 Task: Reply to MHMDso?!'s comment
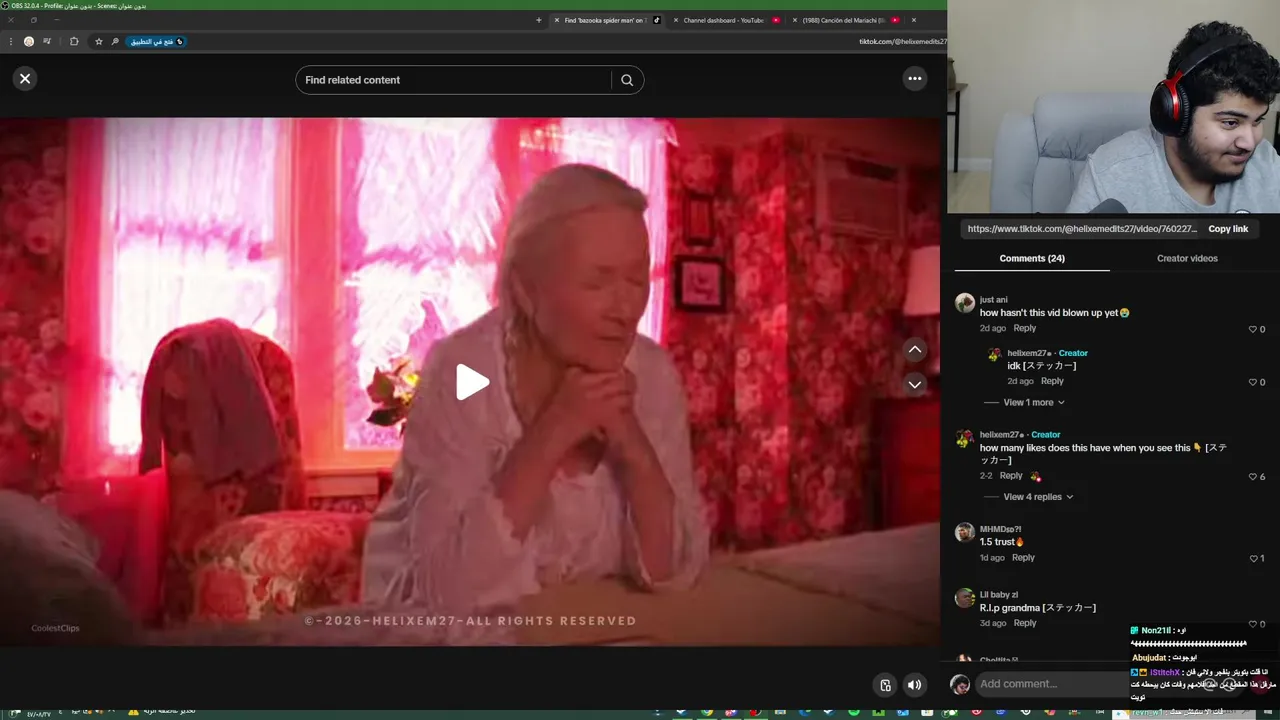1023,557
